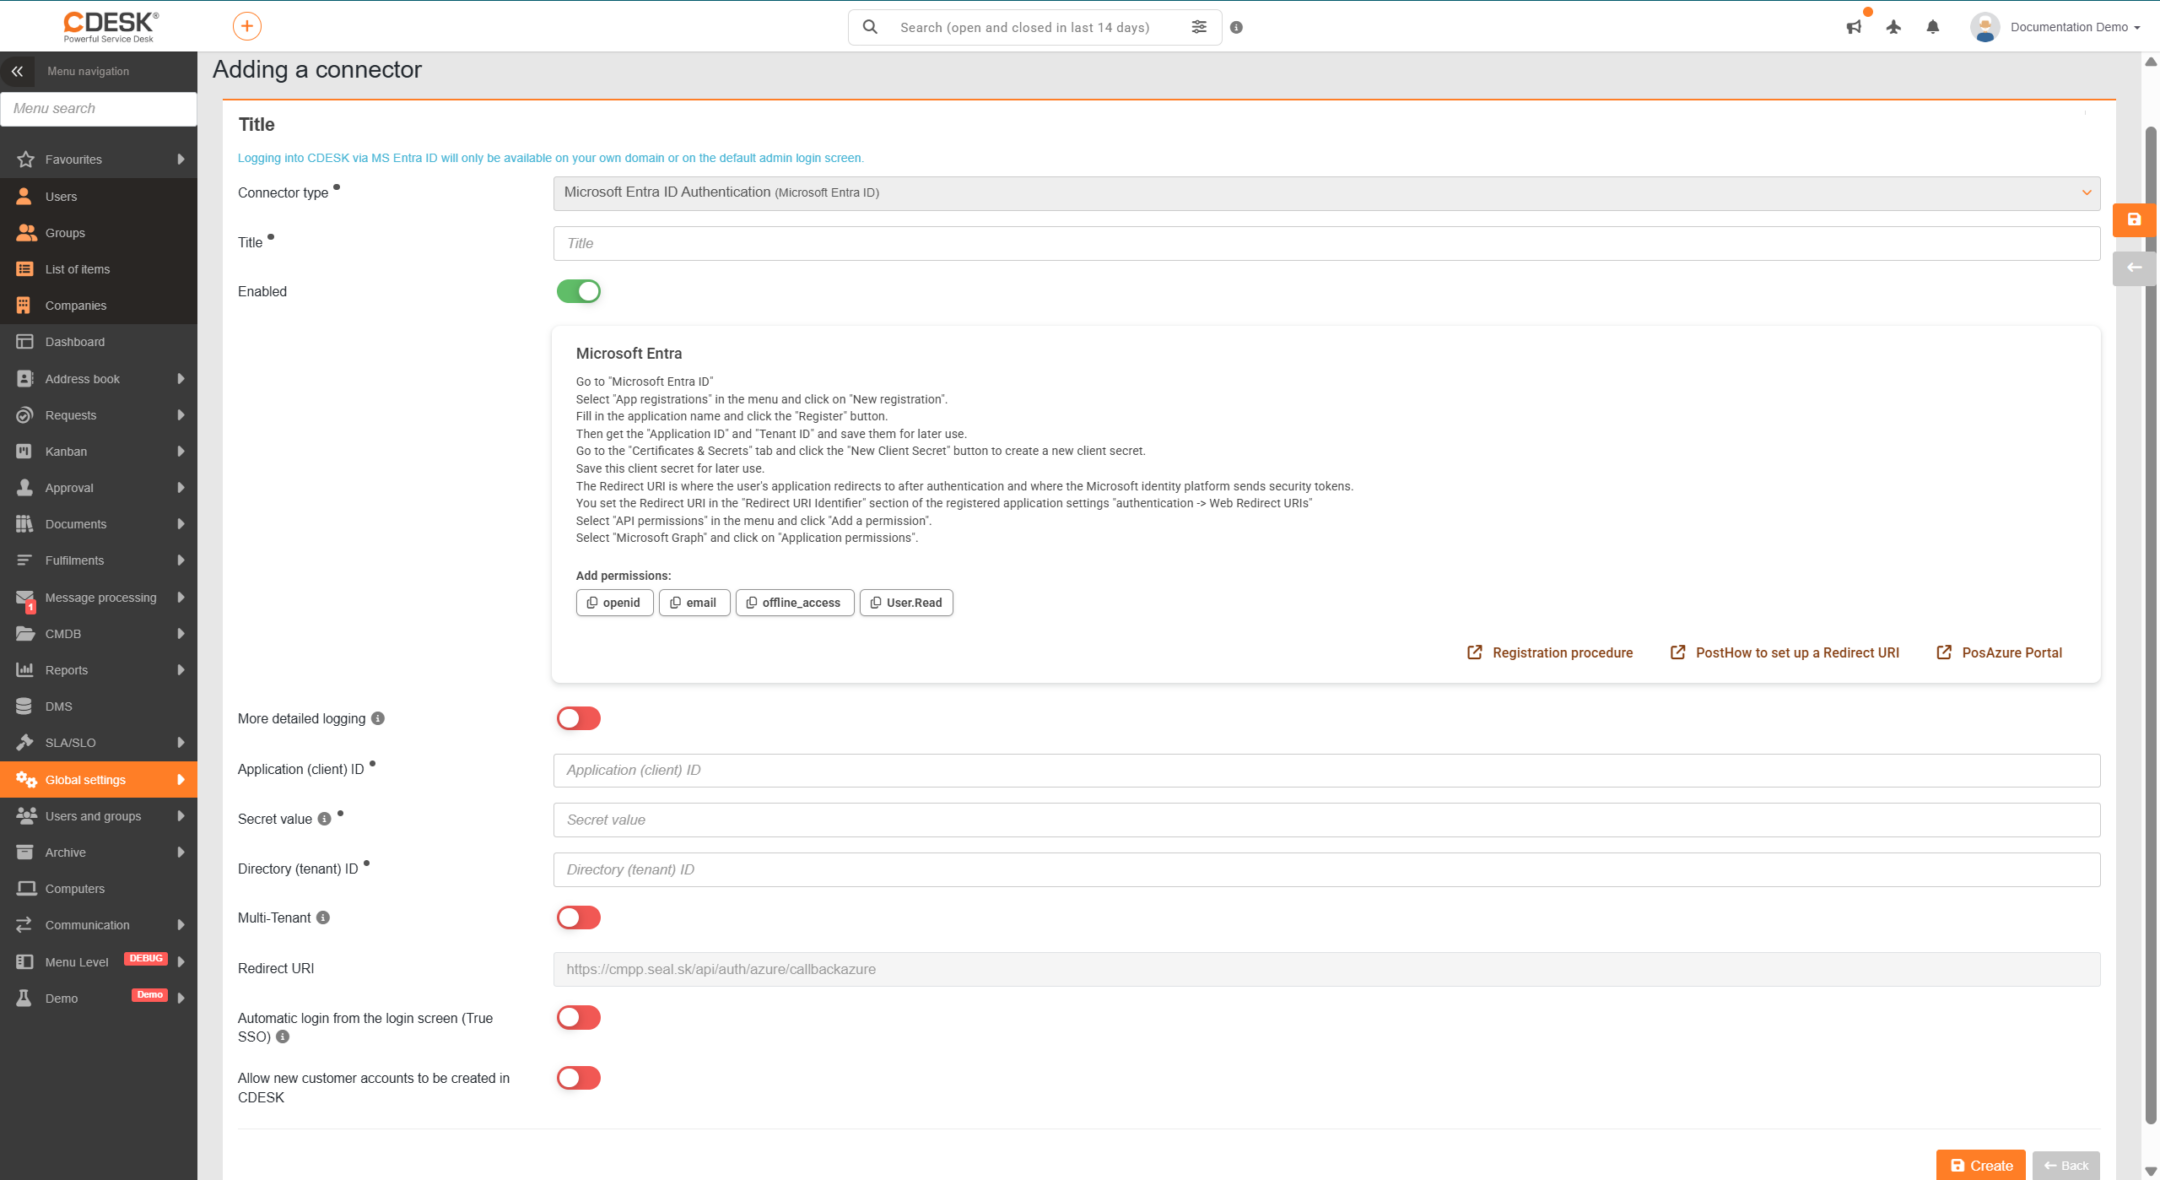Copy the email permission

pyautogui.click(x=694, y=603)
